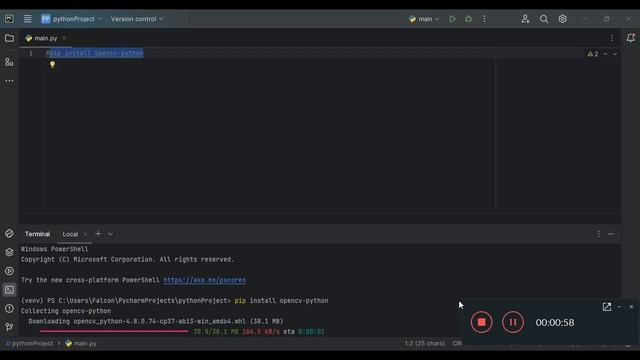
Task: Close the Local terminal tab
Action: [85, 234]
